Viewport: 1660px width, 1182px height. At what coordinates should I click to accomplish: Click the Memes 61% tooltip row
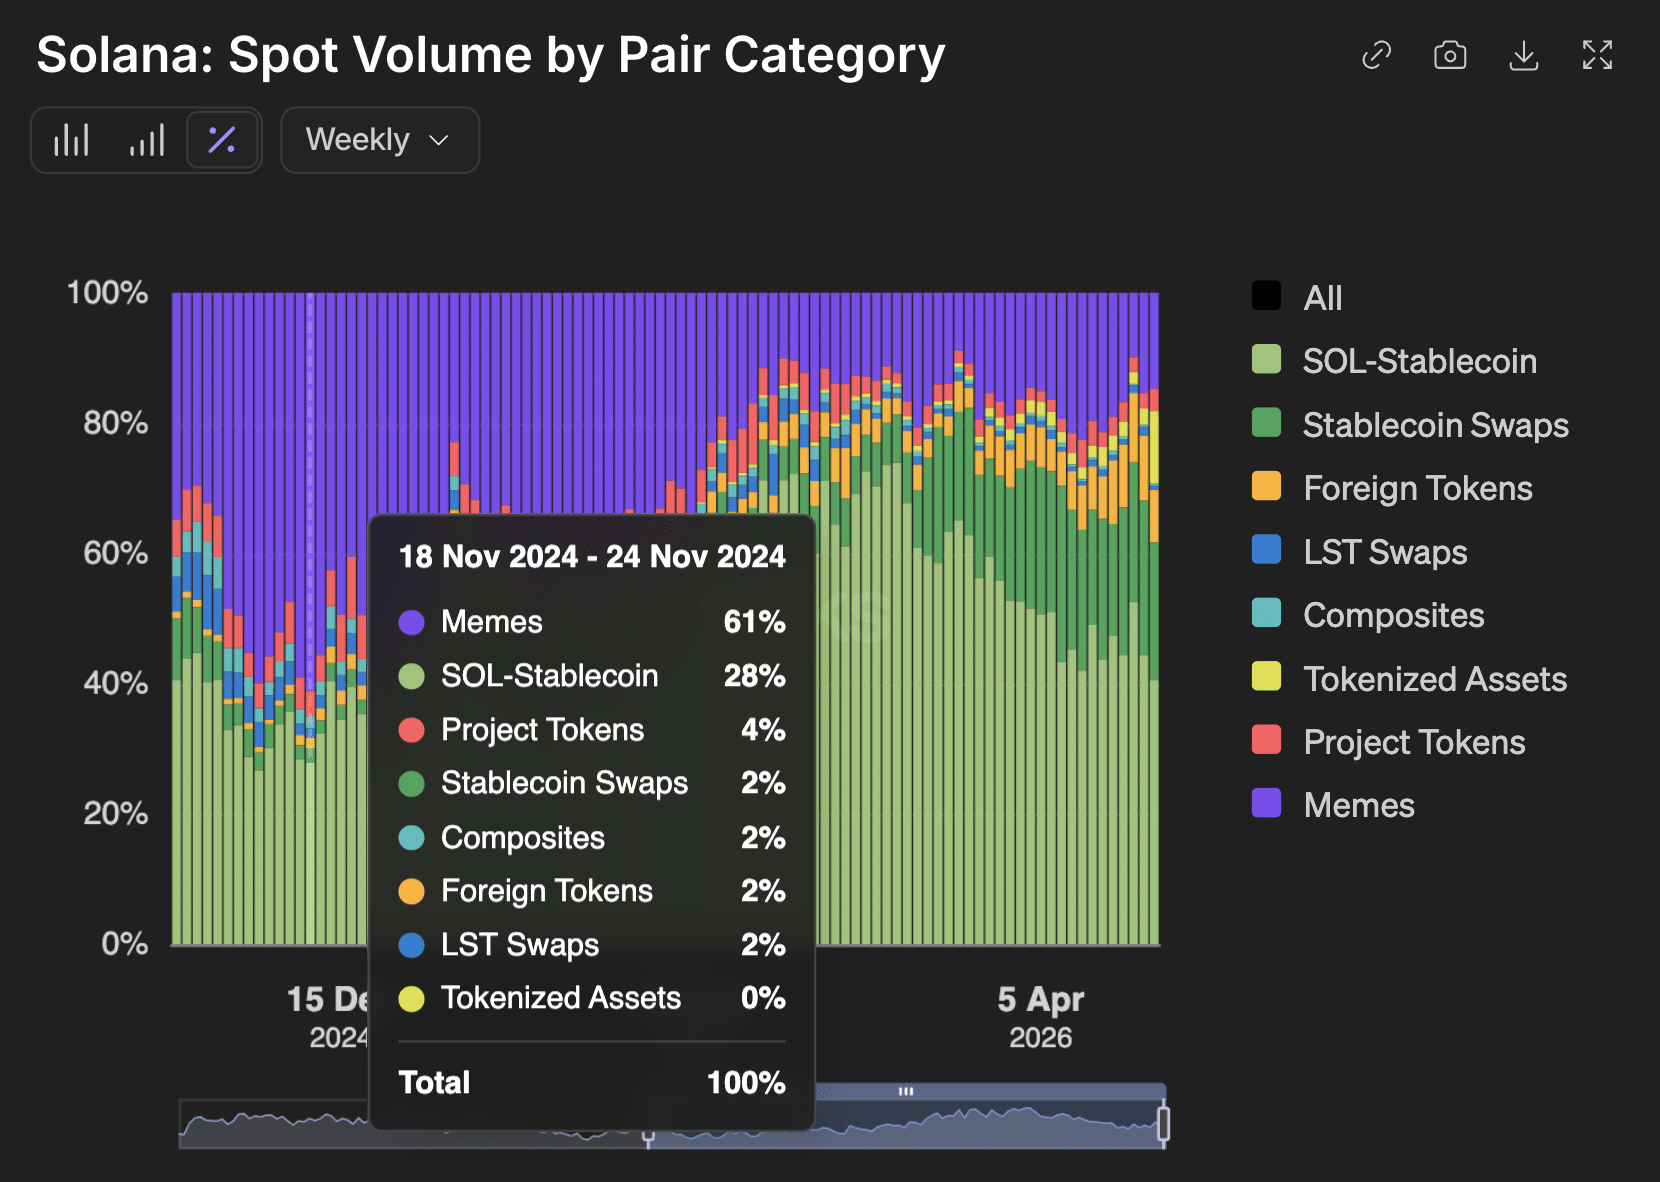[592, 622]
